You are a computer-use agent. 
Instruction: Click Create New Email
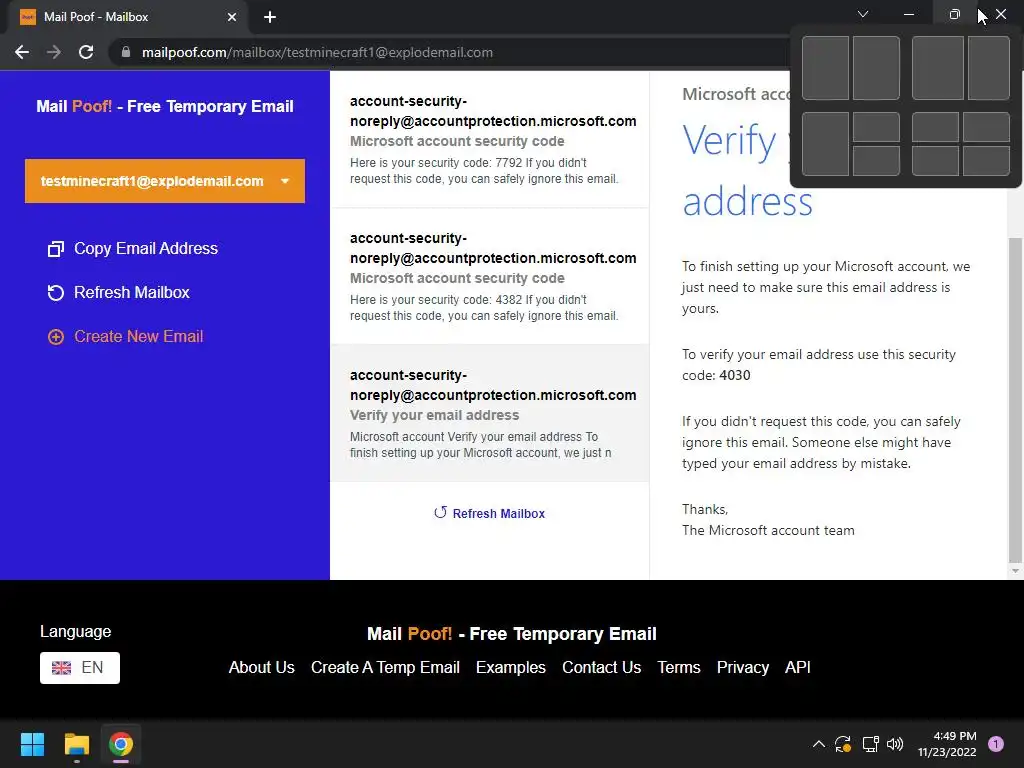click(126, 336)
